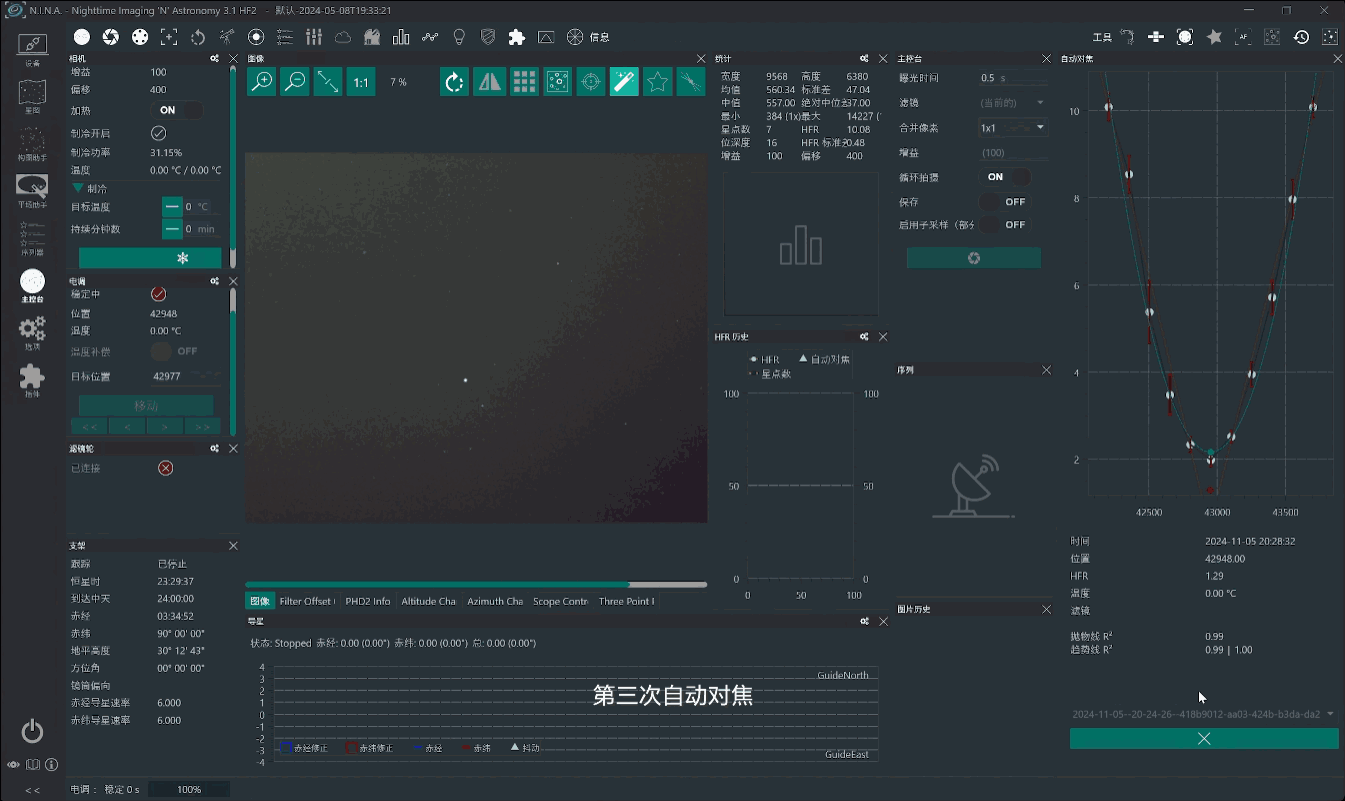Open the AF autofocus tool in top toolbar
Image resolution: width=1345 pixels, height=801 pixels.
(1243, 37)
